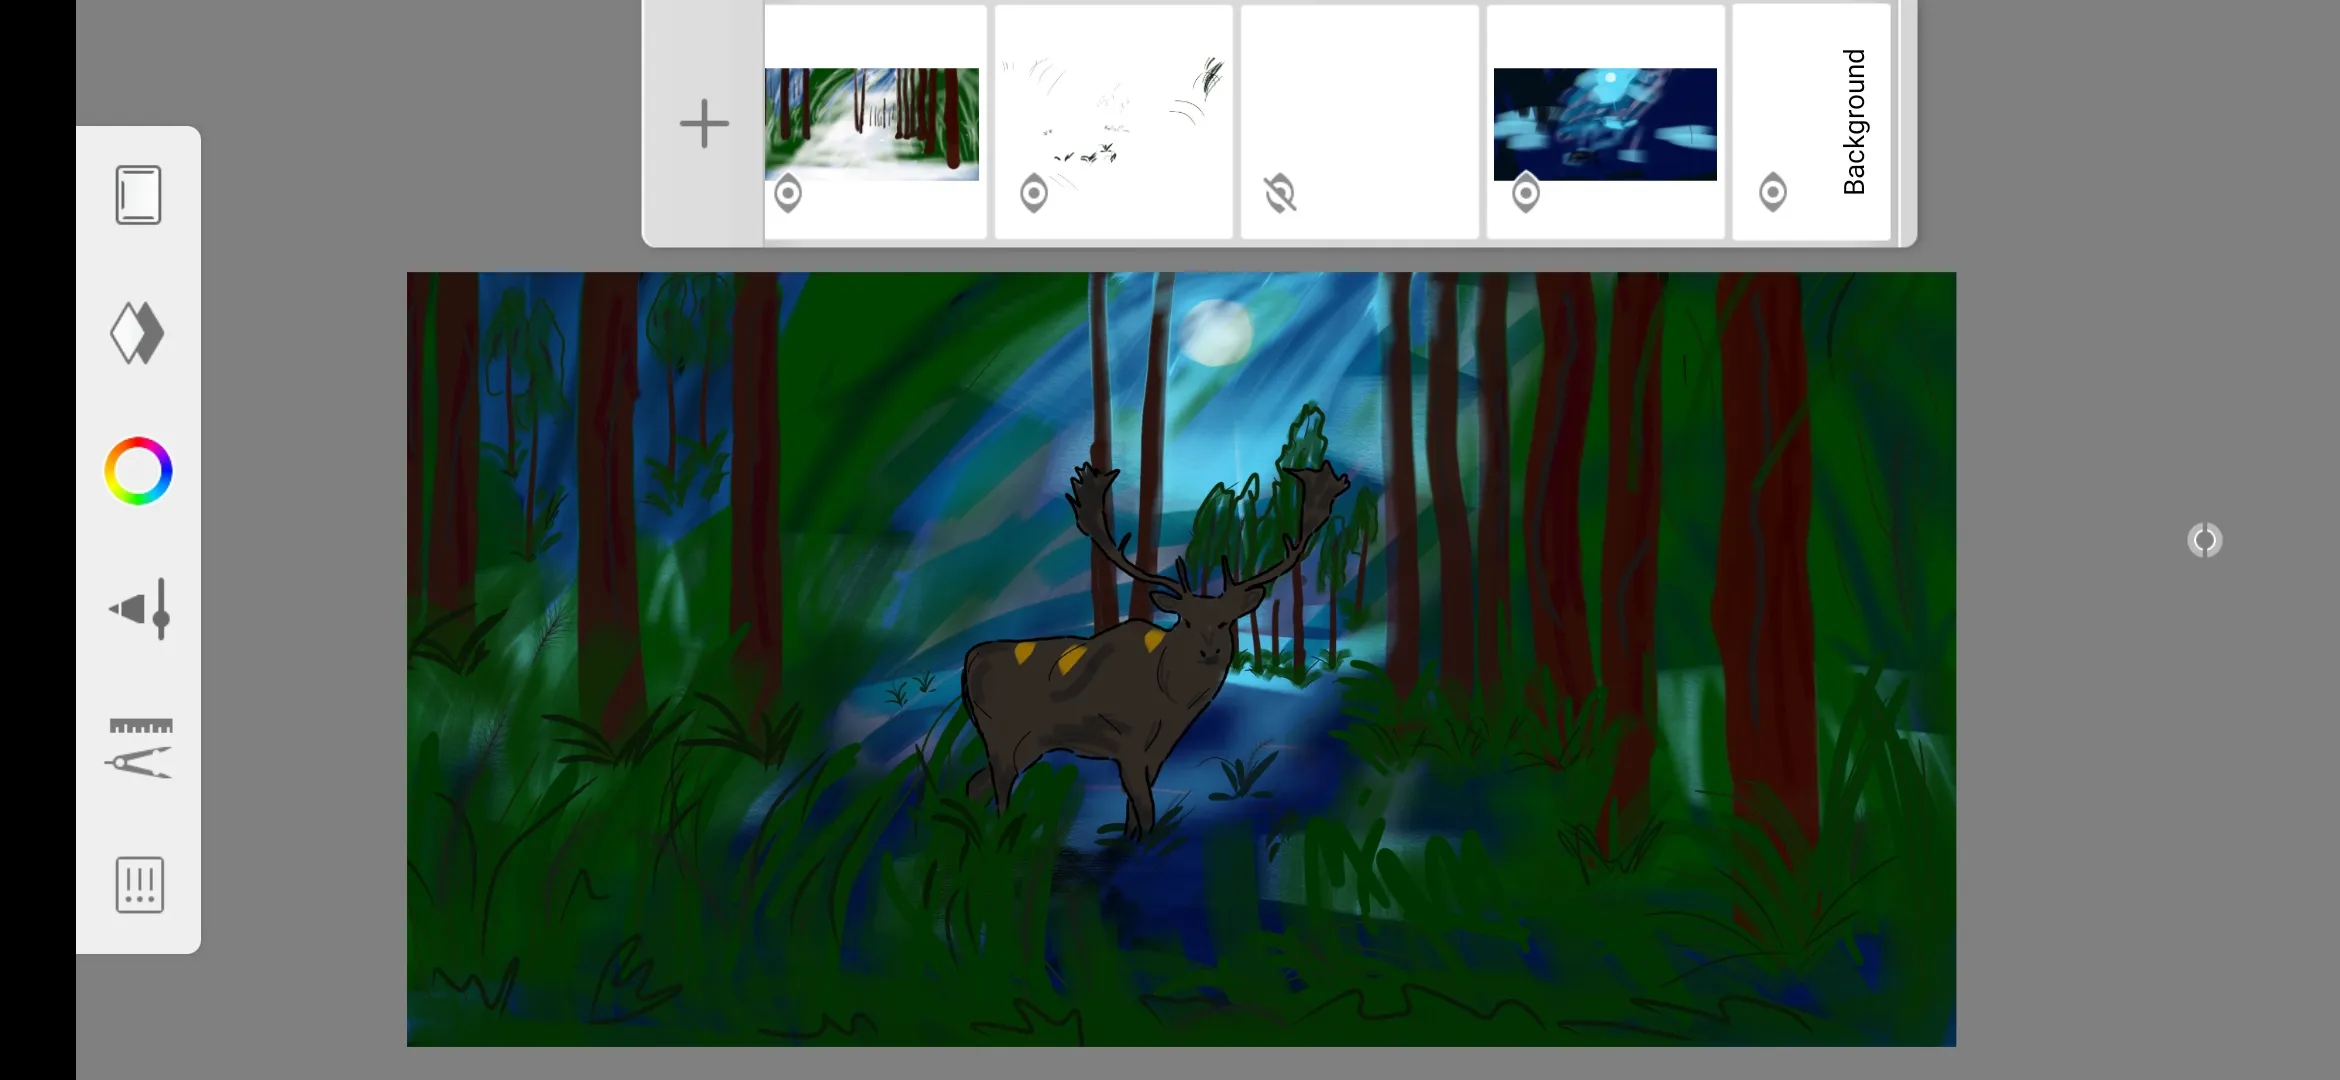Select the dark blue night layer thumbnail

(x=1605, y=124)
